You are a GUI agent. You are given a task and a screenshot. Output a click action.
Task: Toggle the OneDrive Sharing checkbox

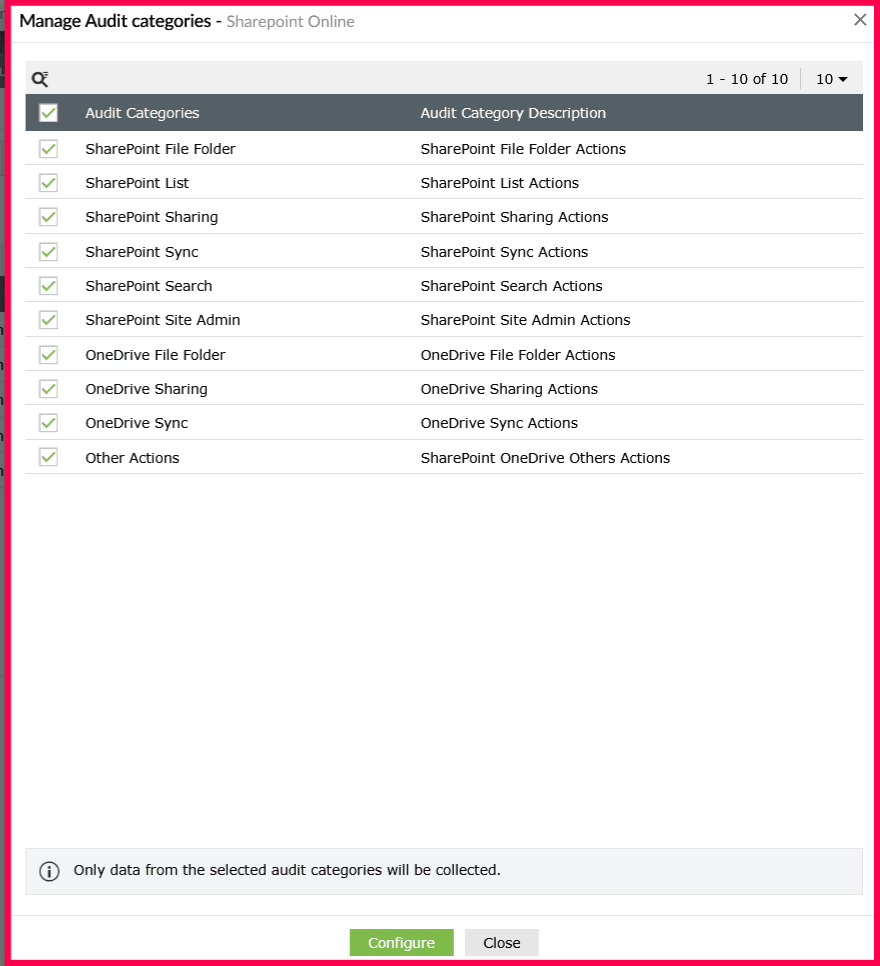(x=48, y=389)
